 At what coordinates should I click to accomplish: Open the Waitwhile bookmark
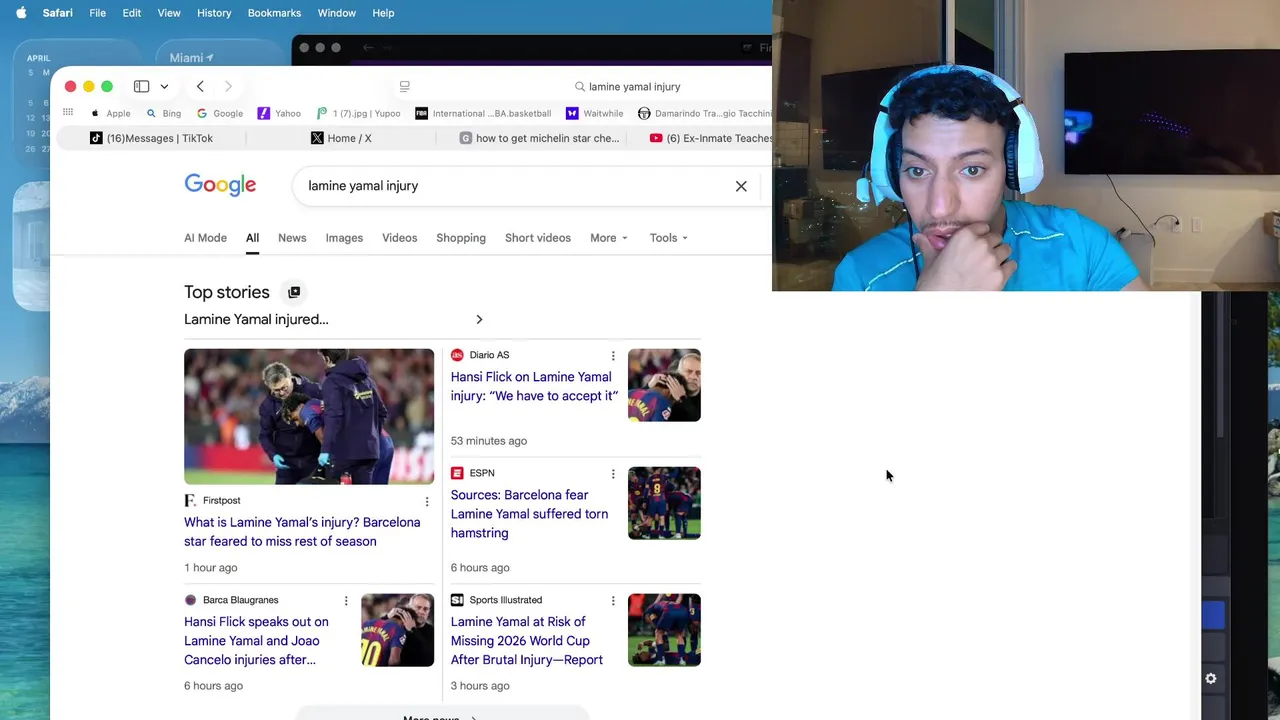[594, 113]
